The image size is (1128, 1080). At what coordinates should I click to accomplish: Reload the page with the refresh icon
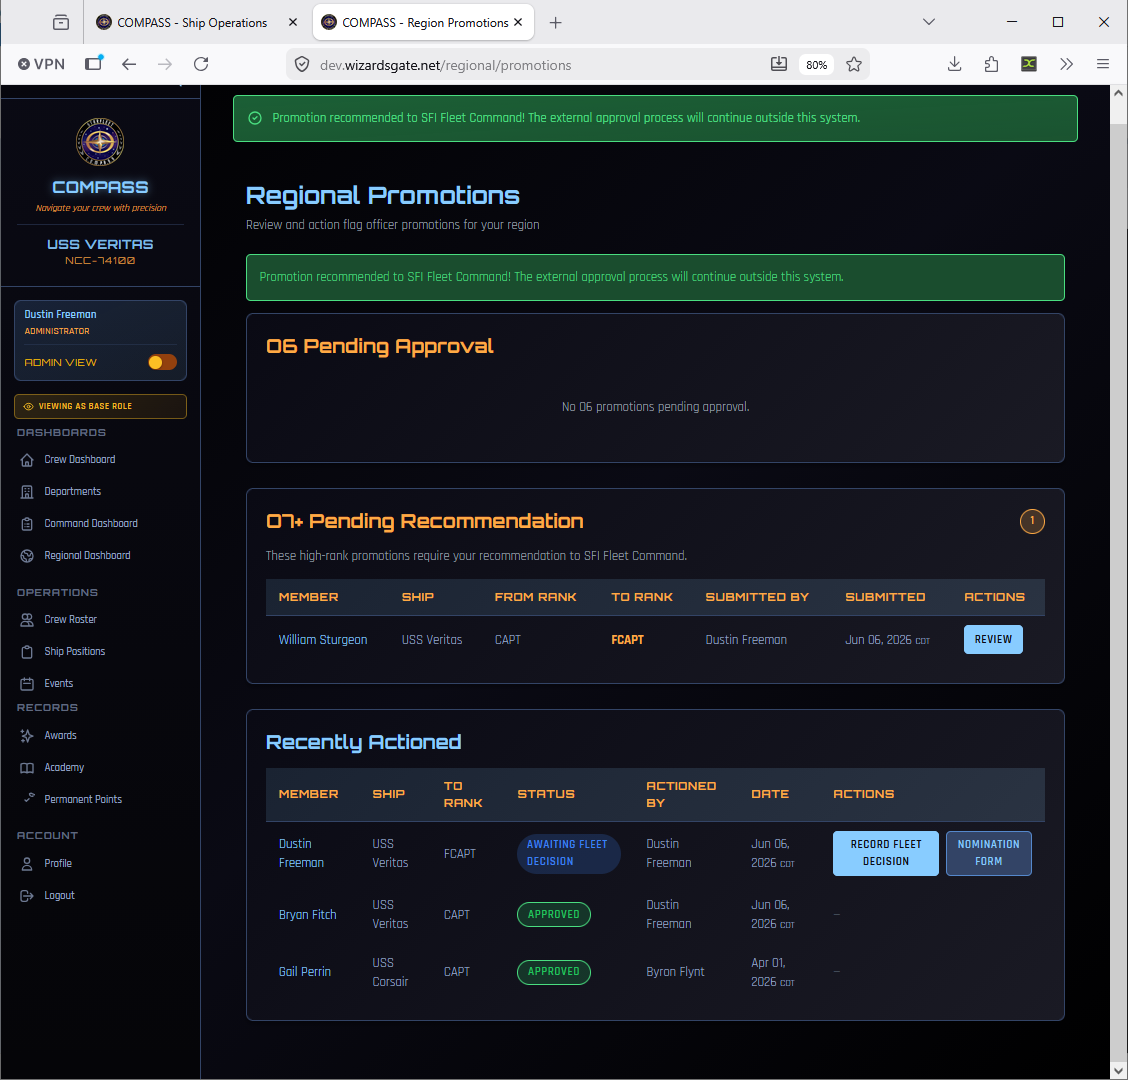pos(201,64)
